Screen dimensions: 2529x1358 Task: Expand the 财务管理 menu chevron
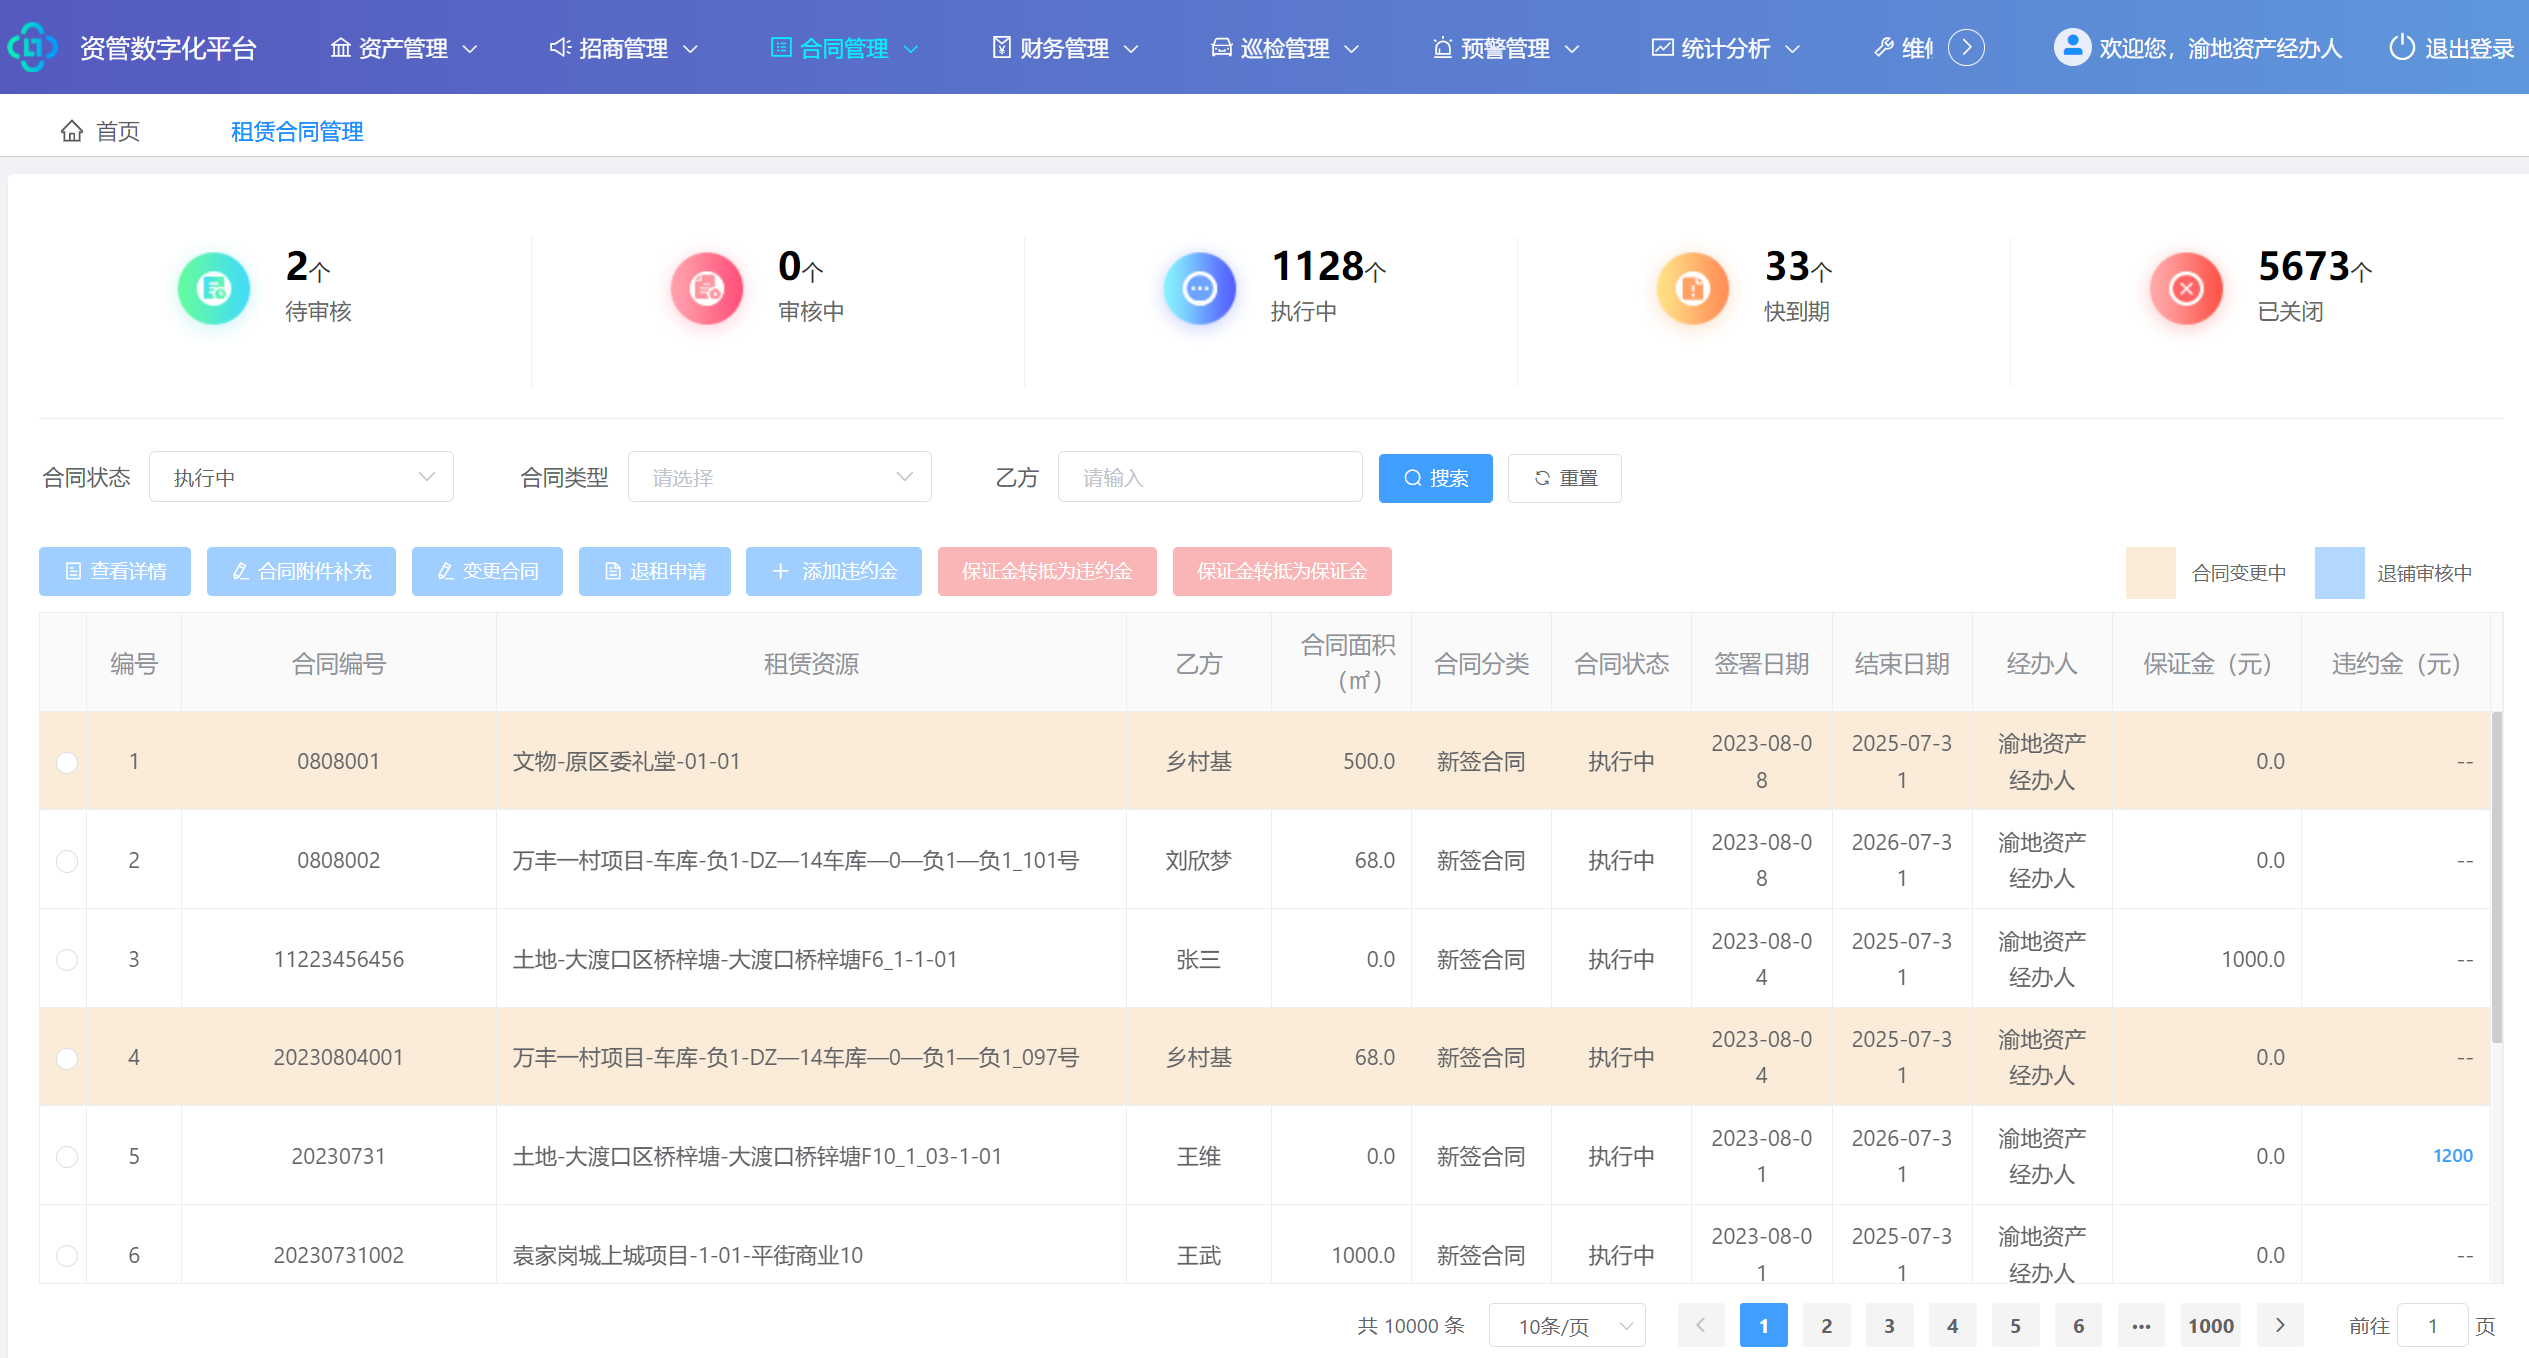[1131, 48]
